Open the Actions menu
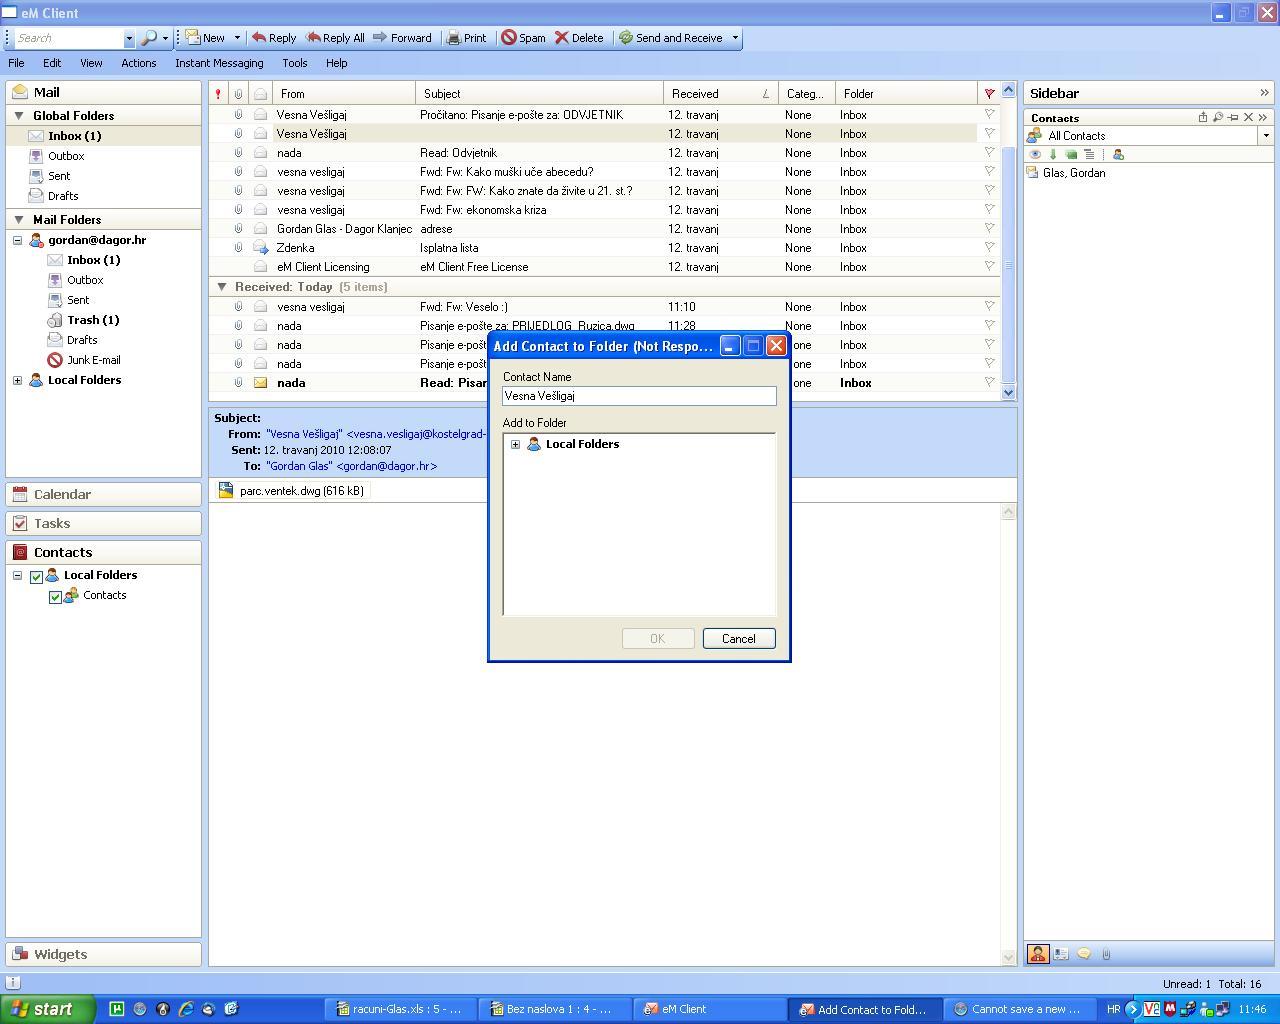Viewport: 1280px width, 1024px height. click(138, 63)
